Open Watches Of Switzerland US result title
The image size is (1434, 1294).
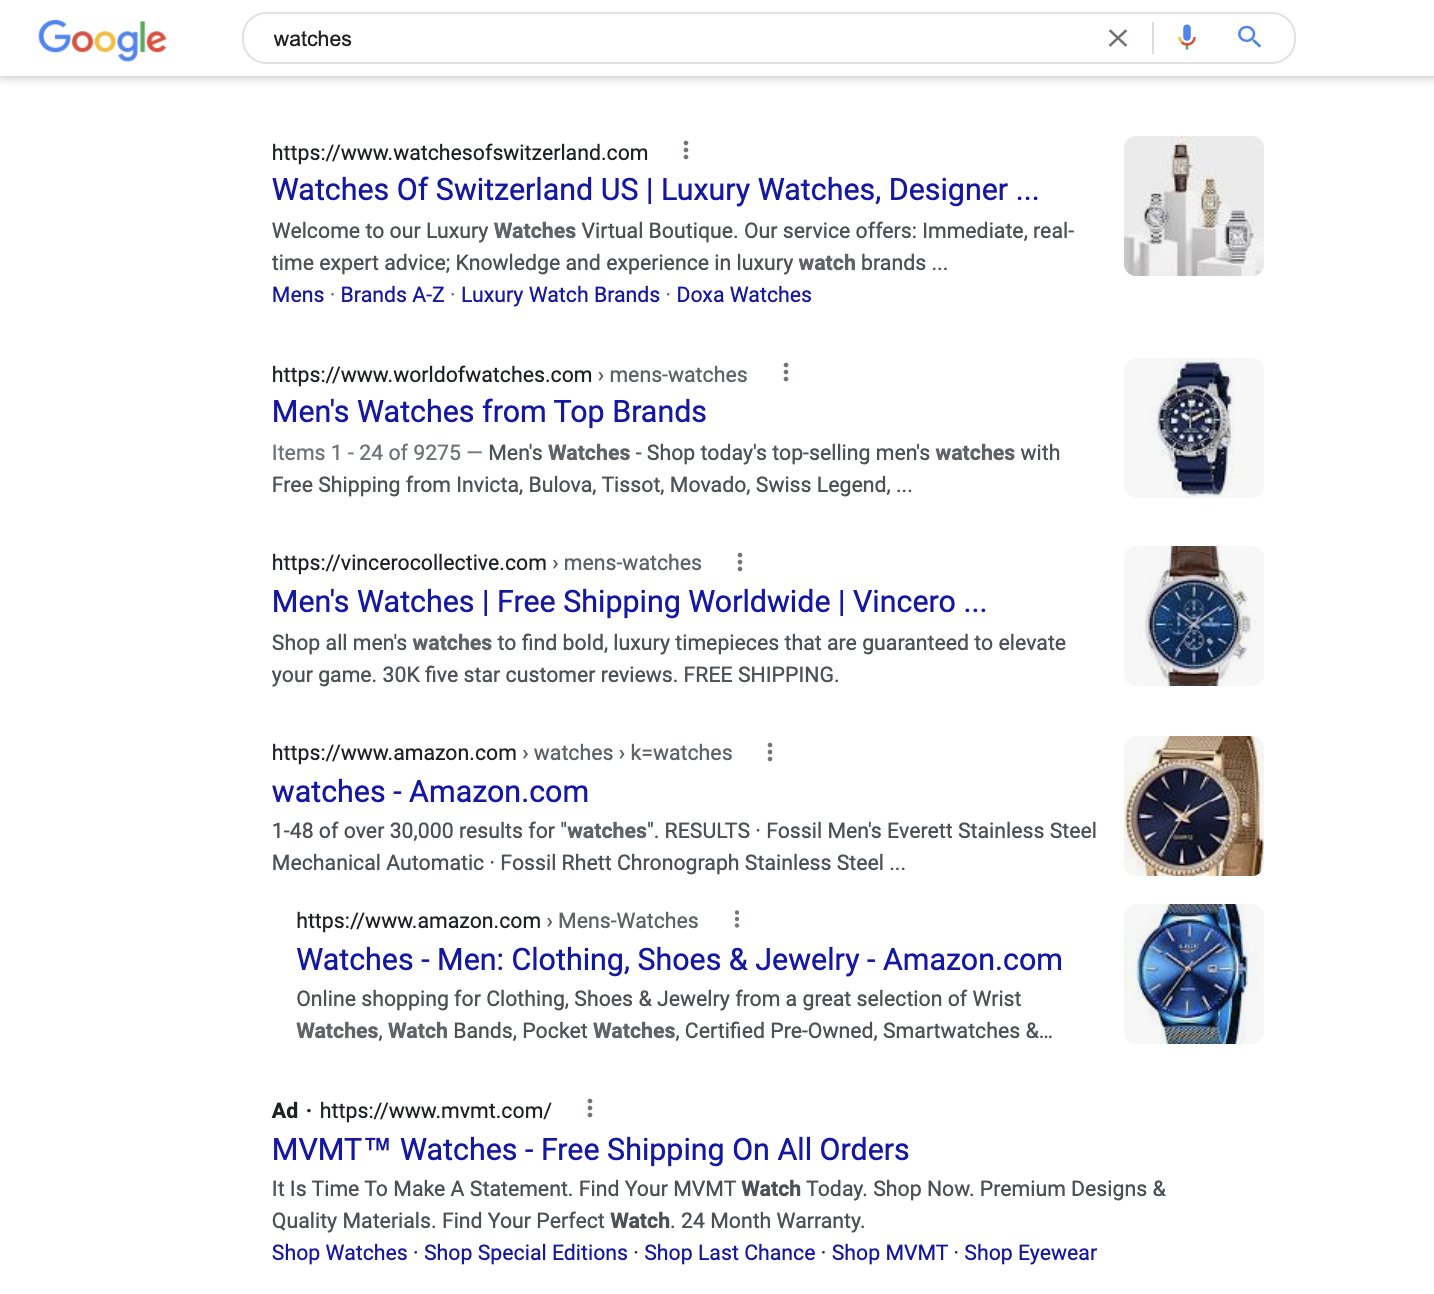tap(655, 190)
